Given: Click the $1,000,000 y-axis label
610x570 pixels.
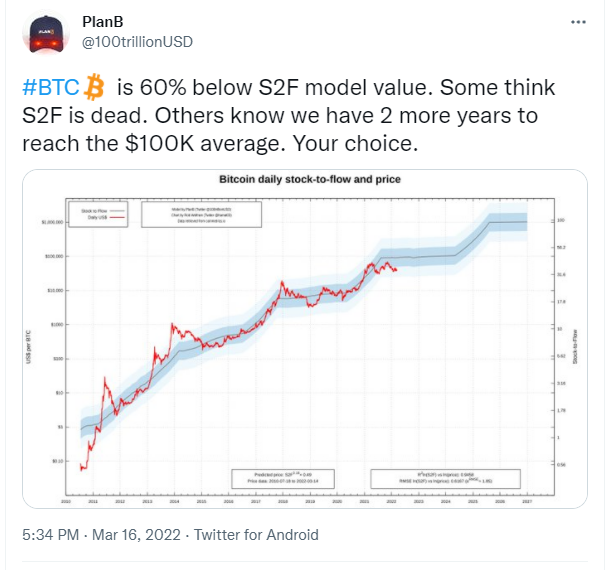Looking at the screenshot, I should [x=53, y=222].
